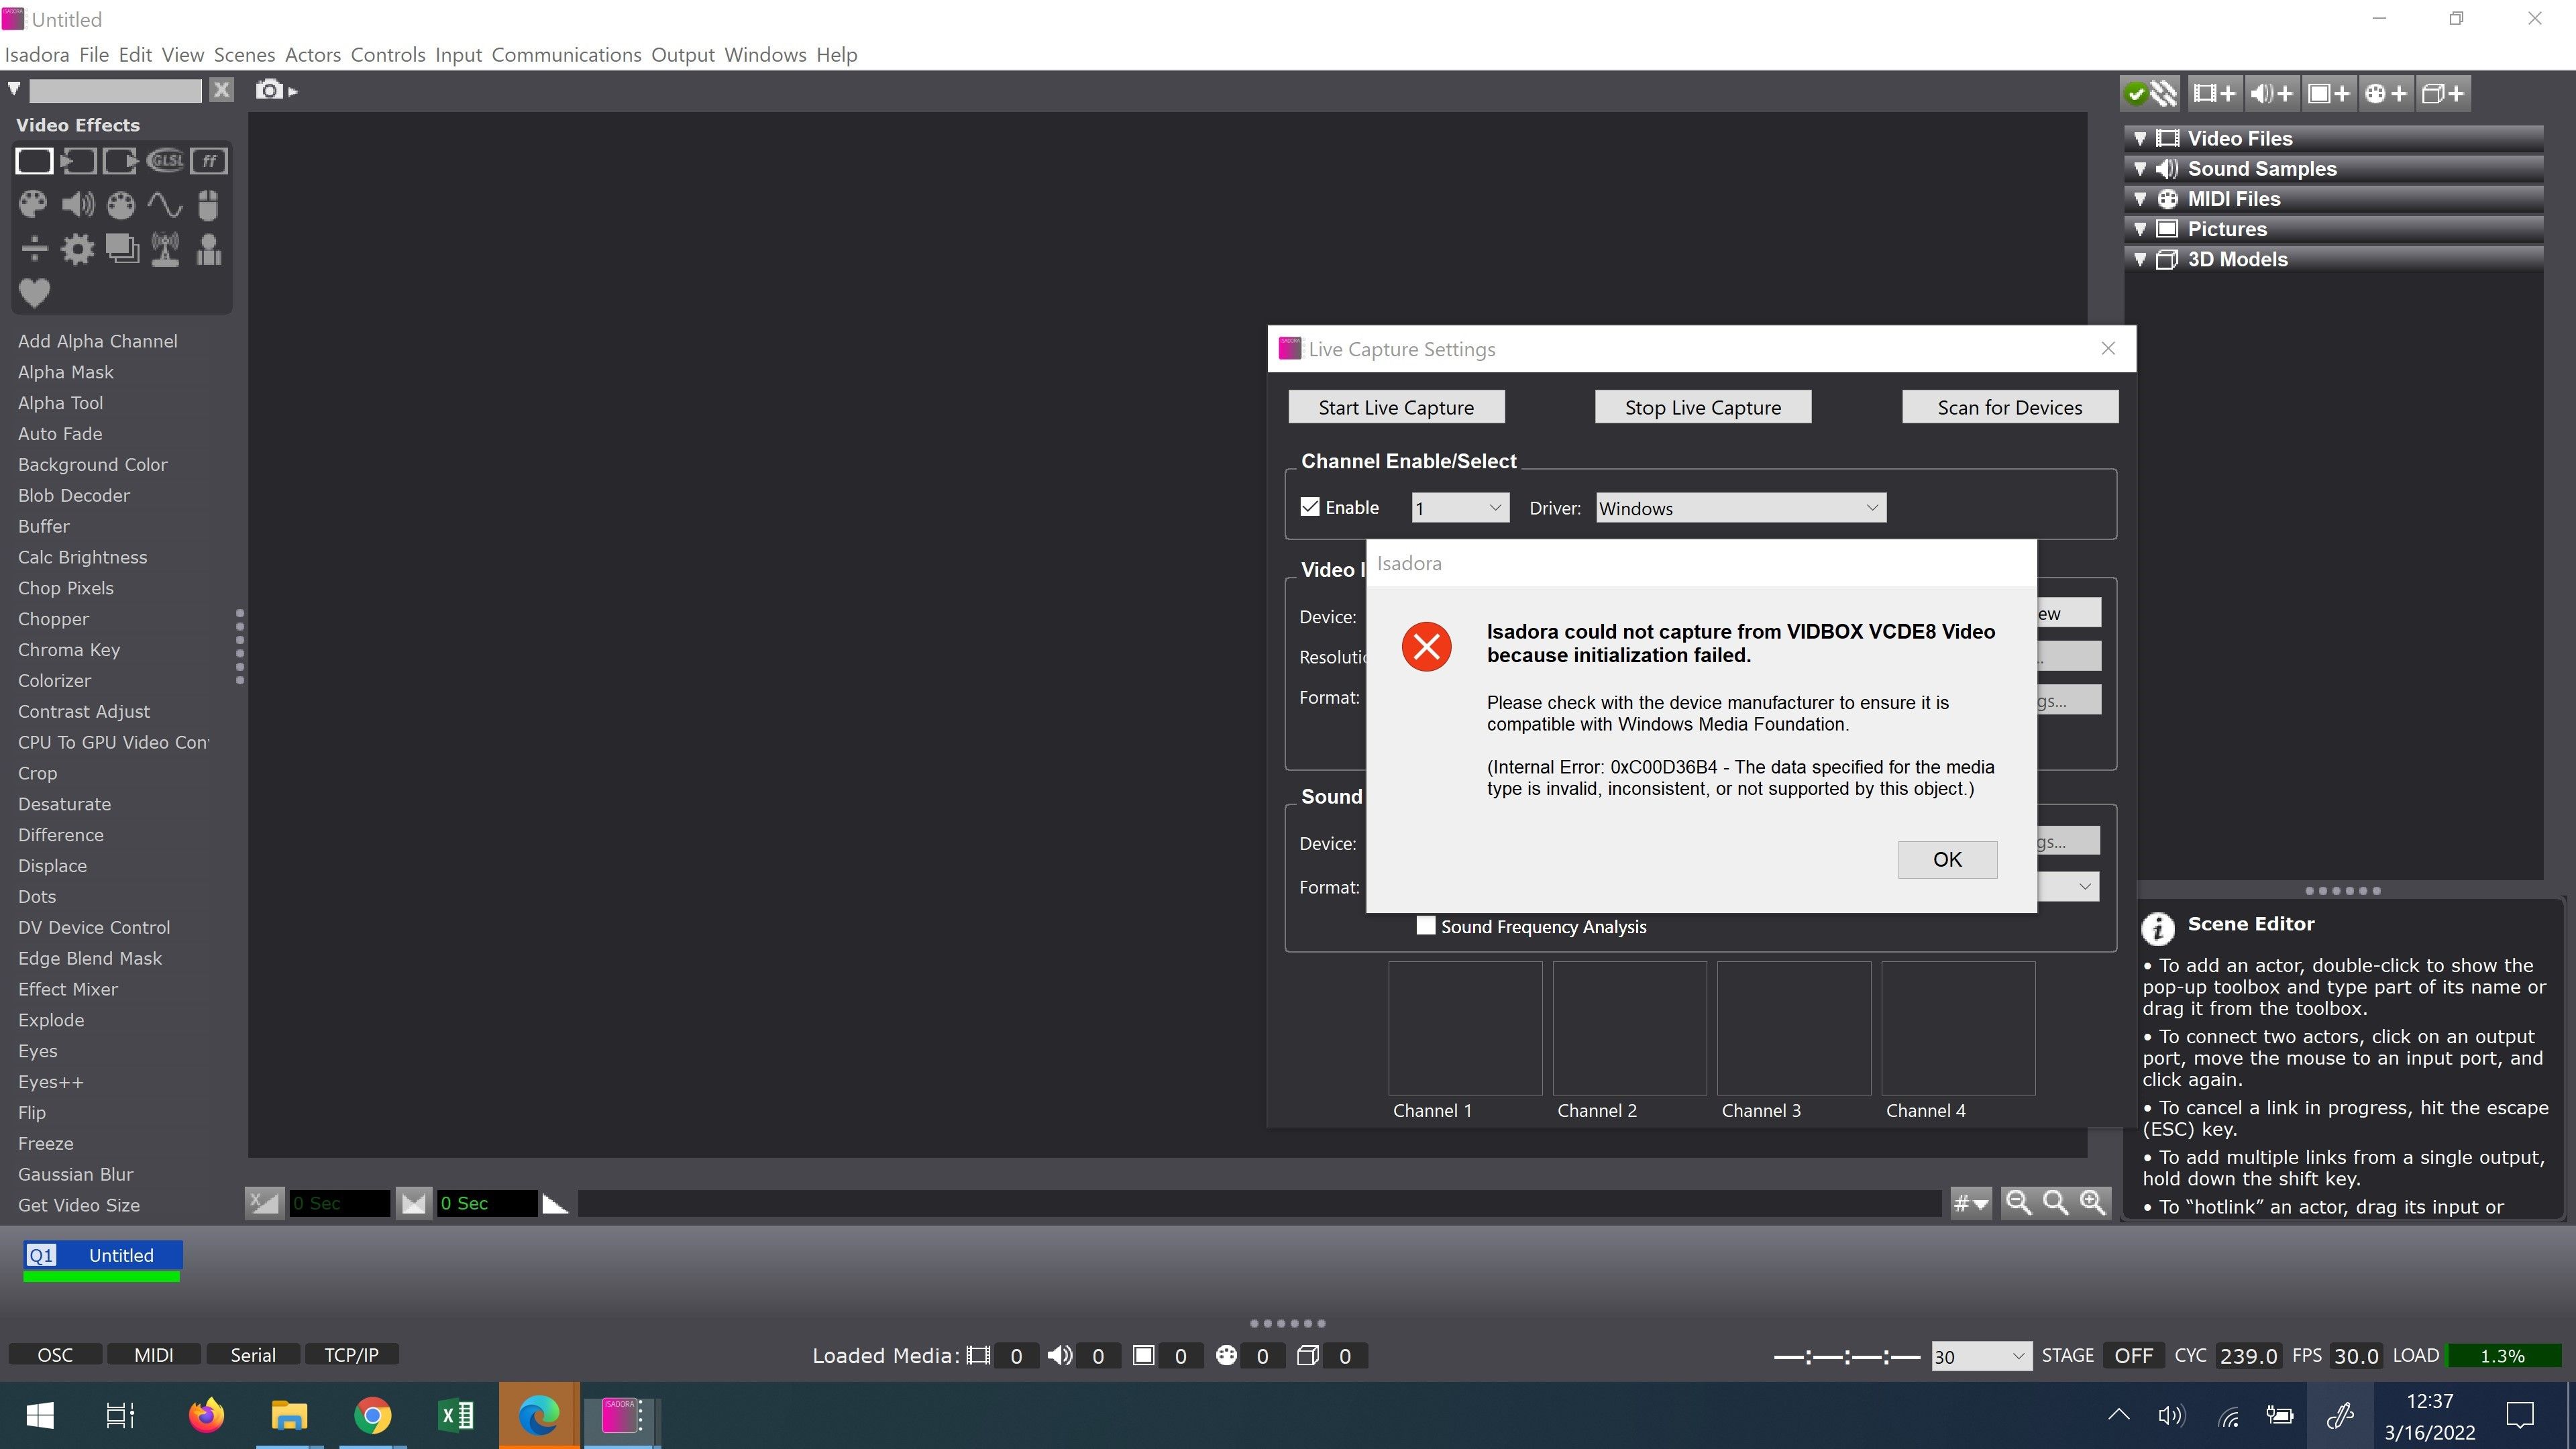
Task: Collapse the 3D Models media bin
Action: tap(2140, 259)
